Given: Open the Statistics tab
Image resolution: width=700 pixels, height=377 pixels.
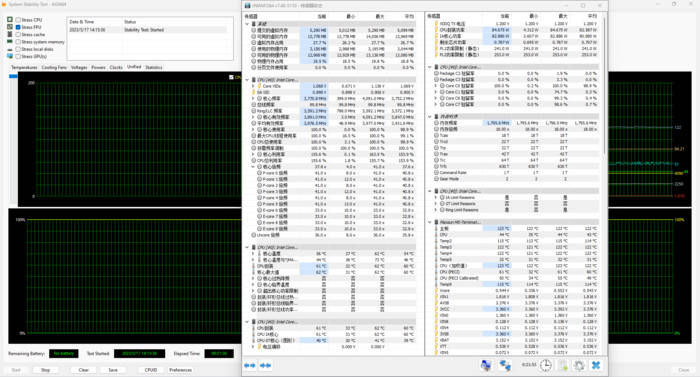Looking at the screenshot, I should [x=154, y=67].
